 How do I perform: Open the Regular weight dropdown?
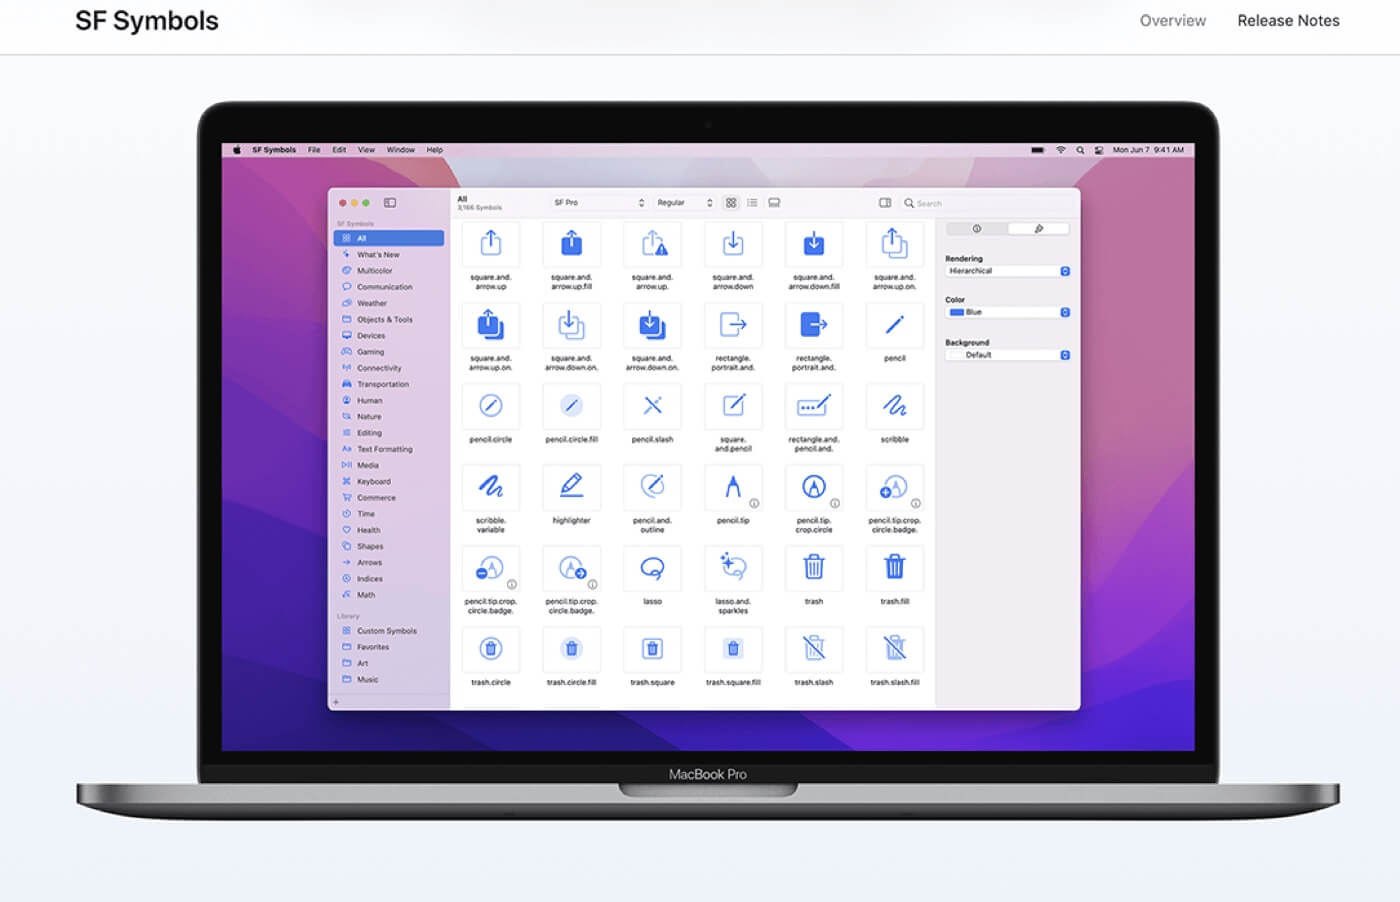(684, 203)
